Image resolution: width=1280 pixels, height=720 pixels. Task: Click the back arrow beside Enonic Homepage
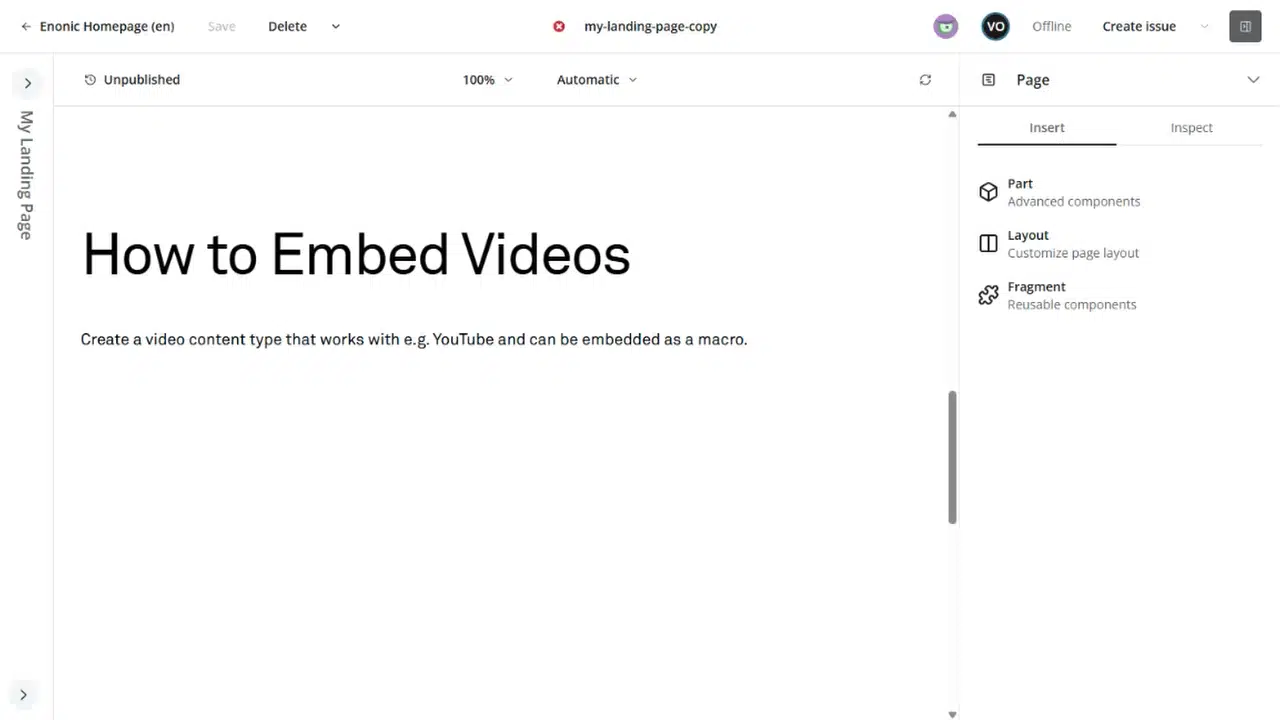pyautogui.click(x=26, y=27)
